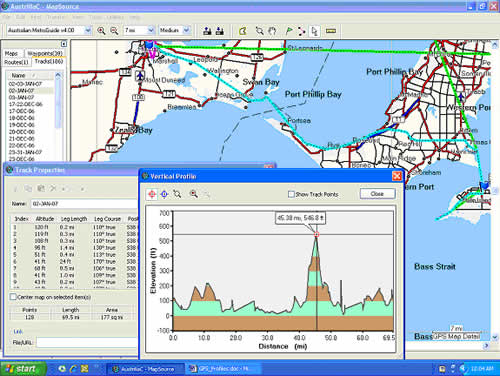500x376 pixels.
Task: Click the zoom in magnifier on main toolbar
Action: (101, 31)
